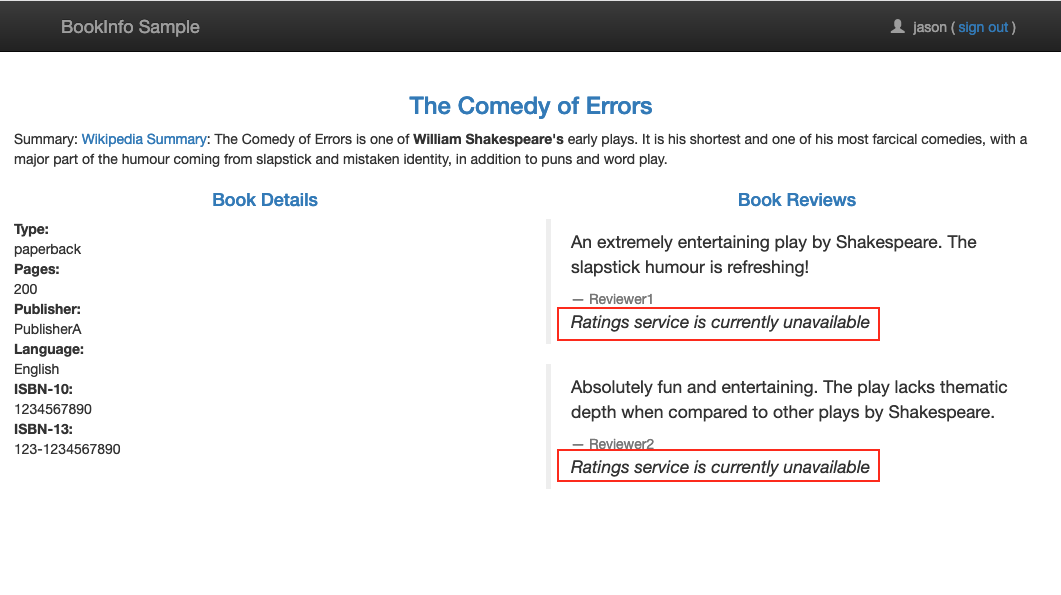1061x595 pixels.
Task: Click the "PublisherA" publisher value
Action: tap(48, 329)
